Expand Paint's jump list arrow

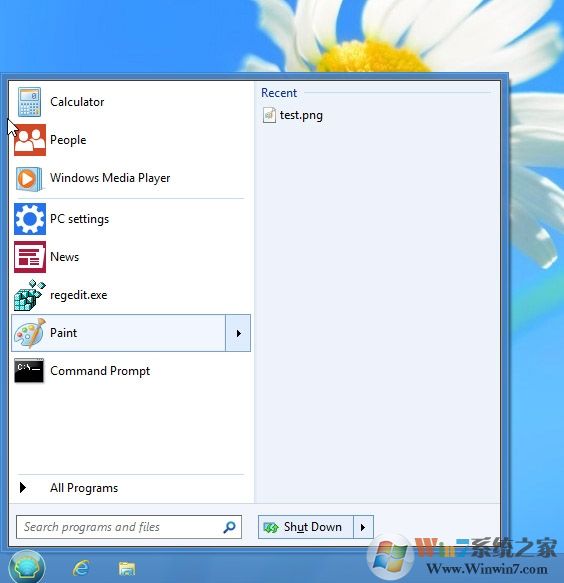coord(238,333)
